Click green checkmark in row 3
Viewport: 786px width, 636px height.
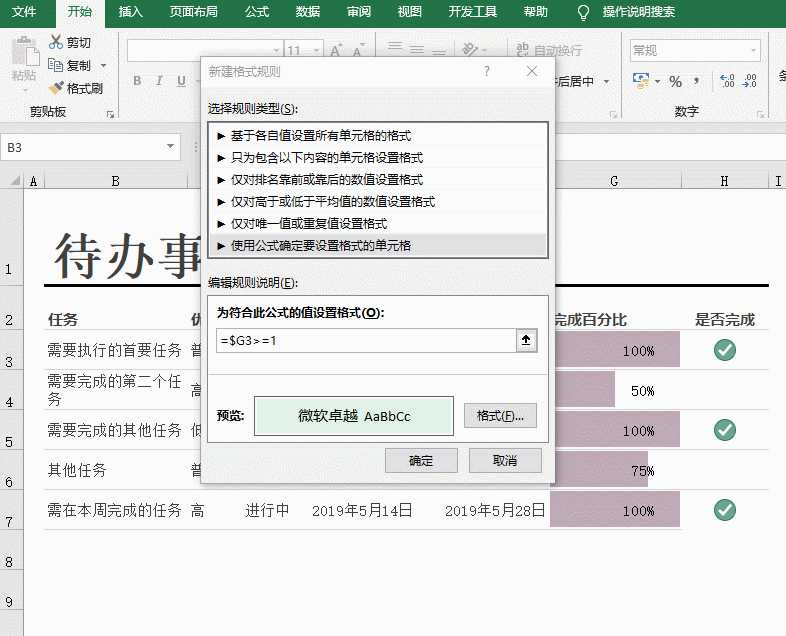click(x=725, y=350)
